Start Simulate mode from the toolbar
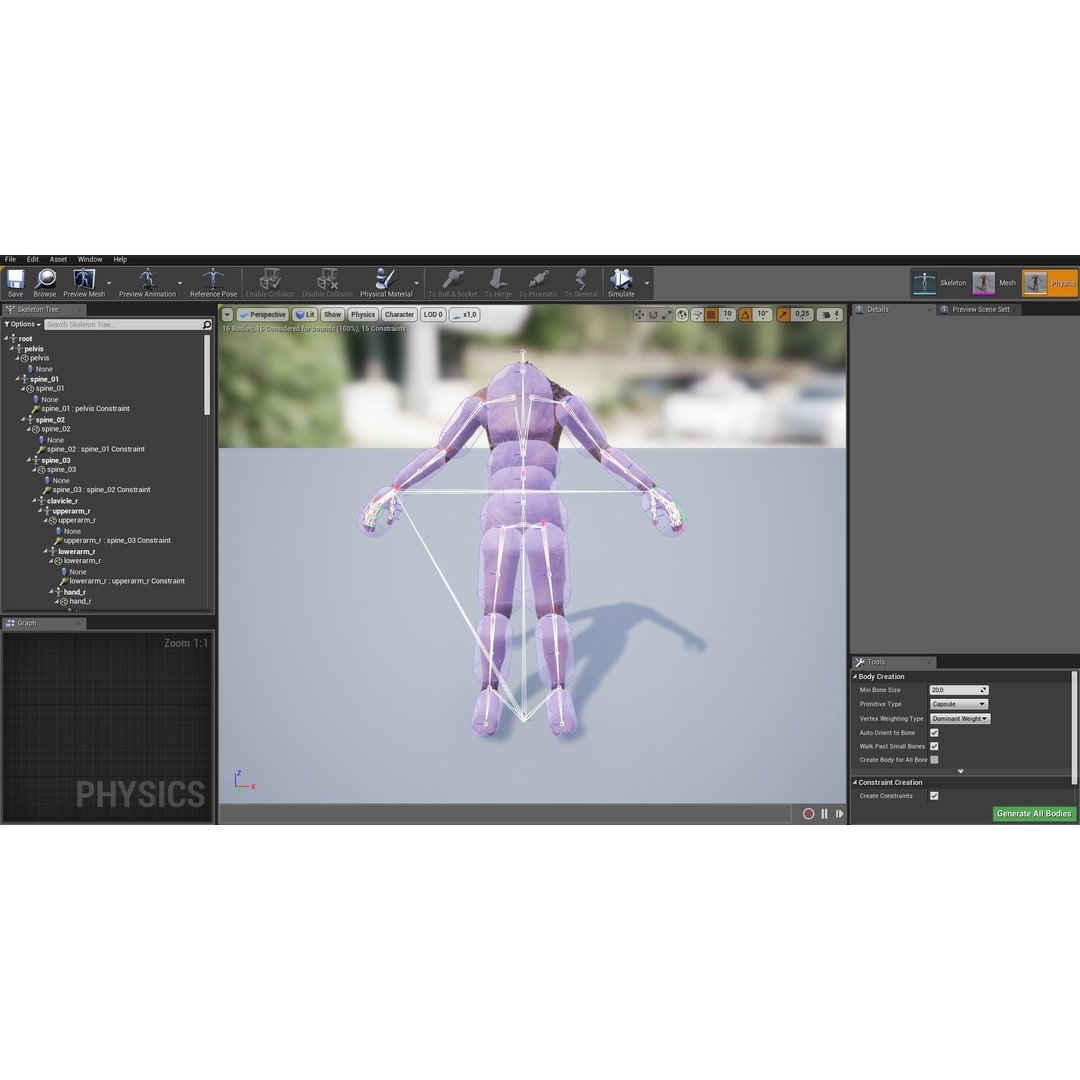The width and height of the screenshot is (1080, 1080). coord(620,282)
